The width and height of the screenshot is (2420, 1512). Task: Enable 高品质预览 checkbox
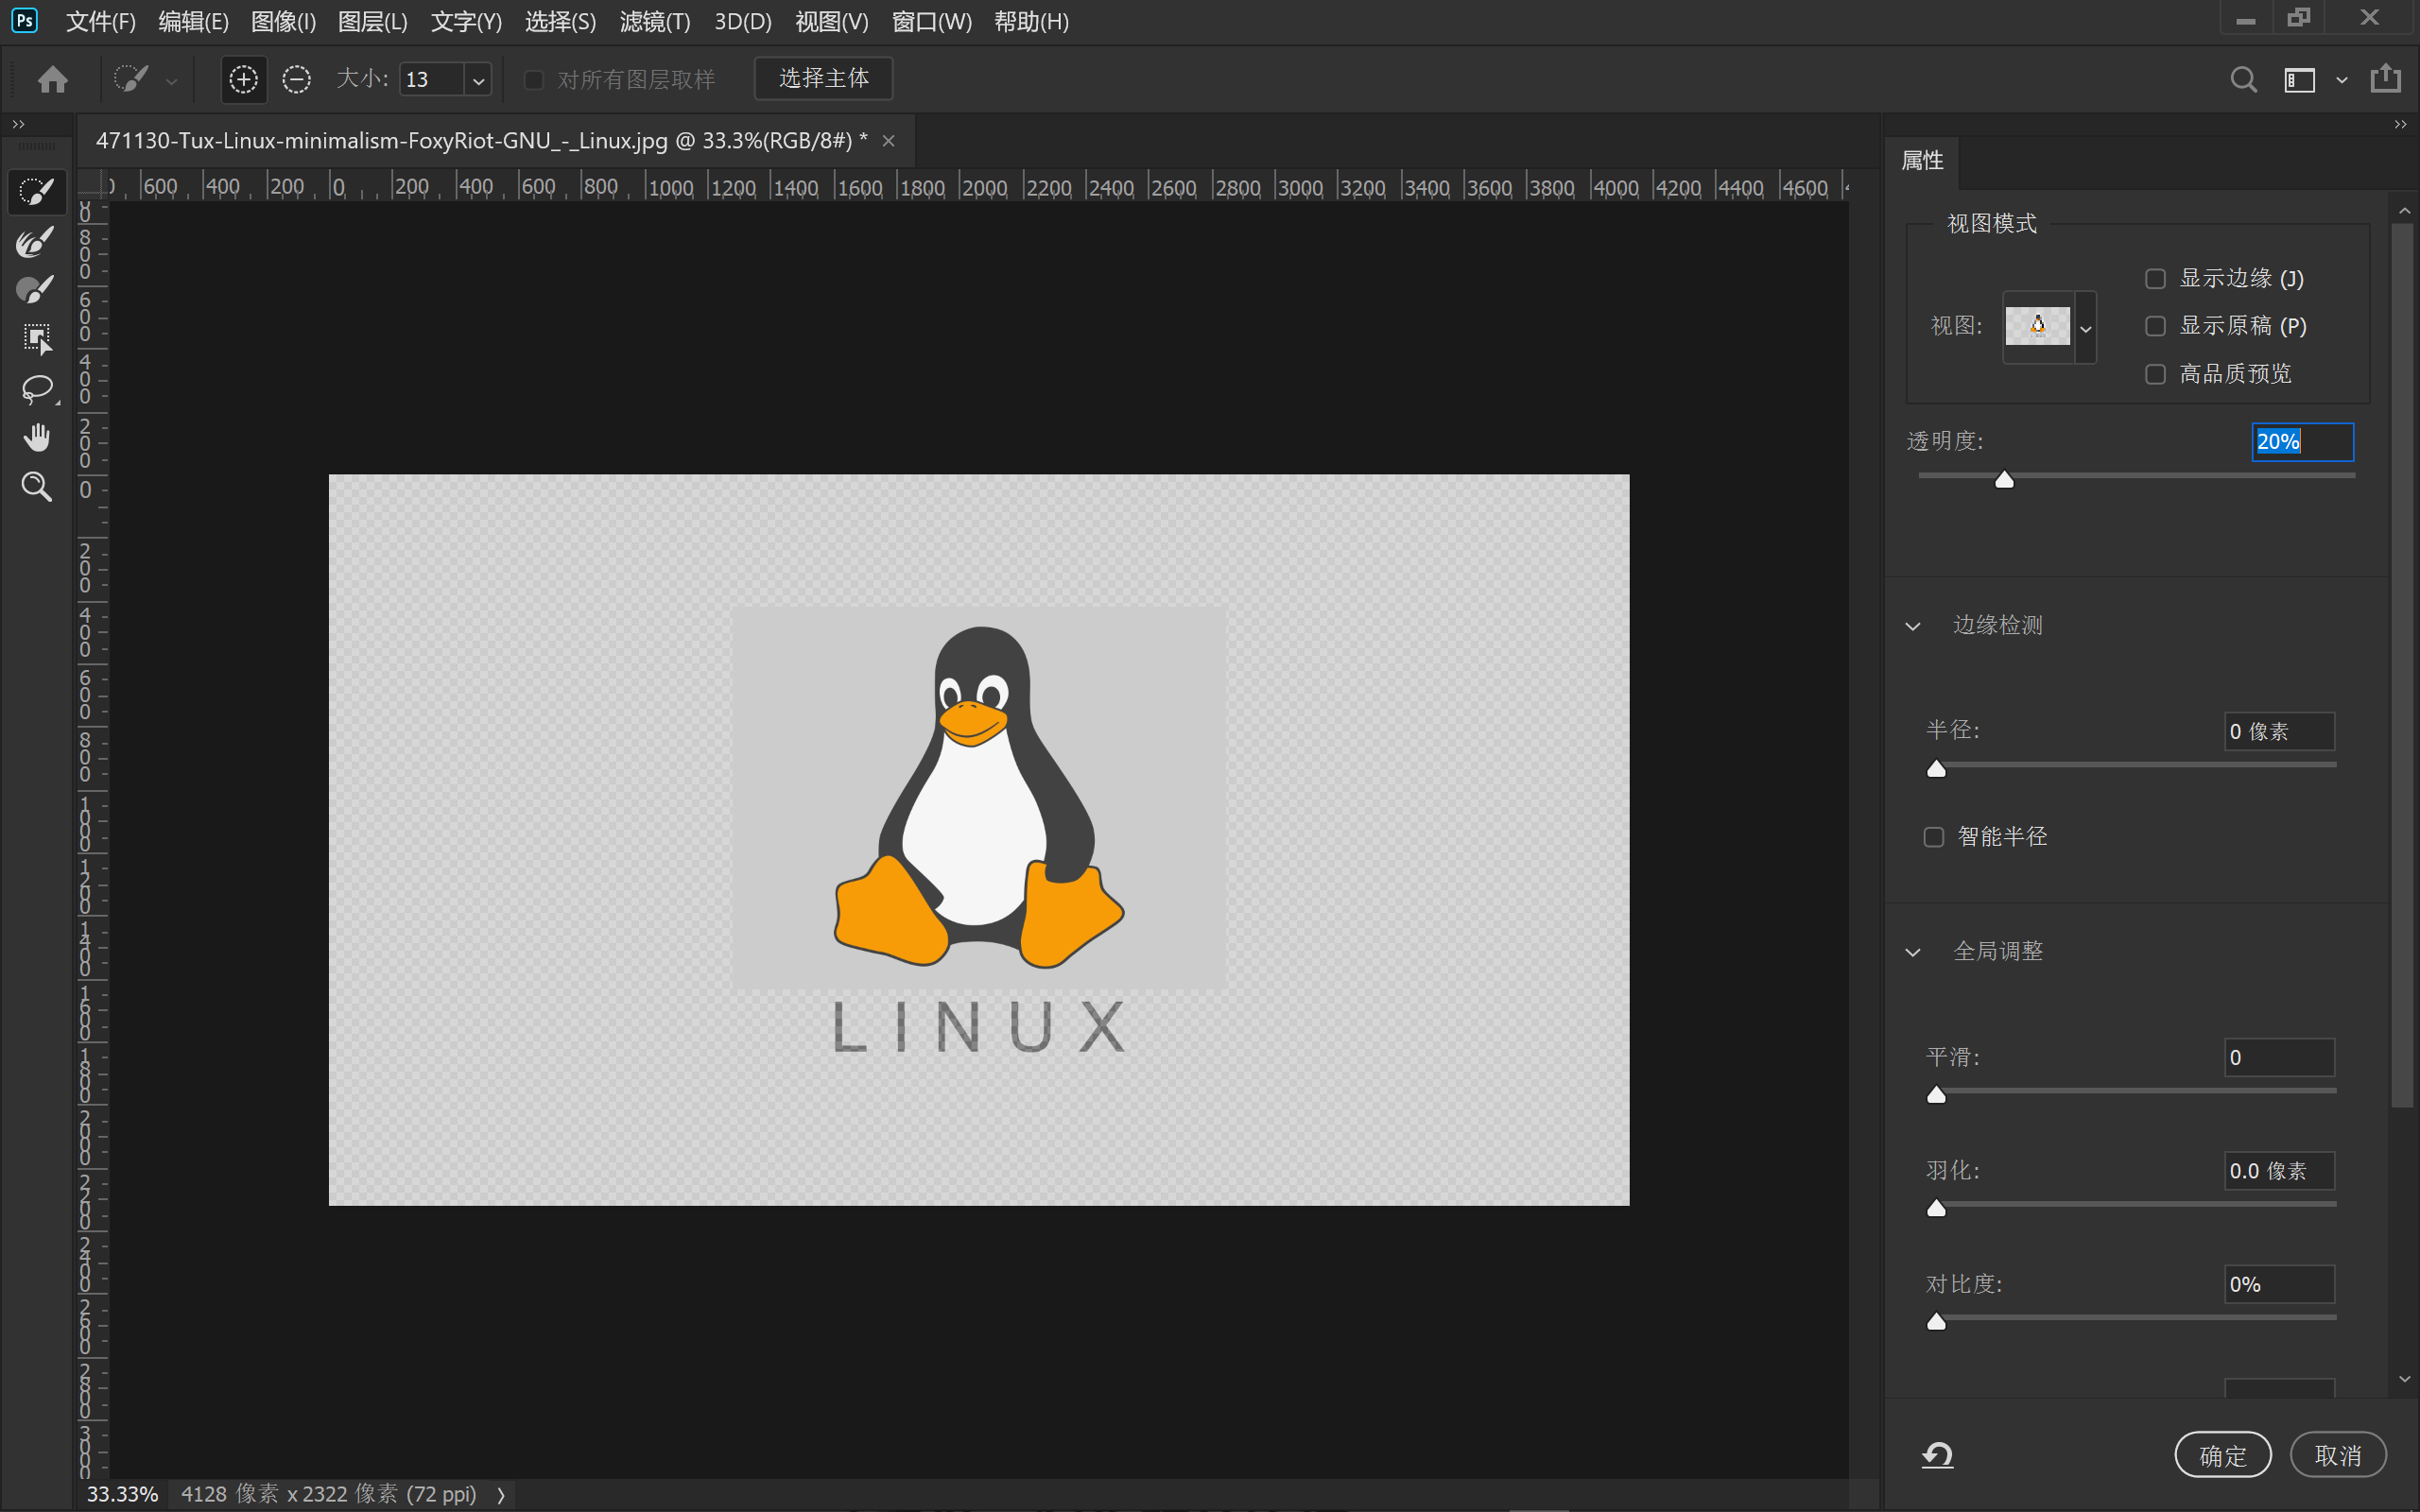pyautogui.click(x=2155, y=374)
